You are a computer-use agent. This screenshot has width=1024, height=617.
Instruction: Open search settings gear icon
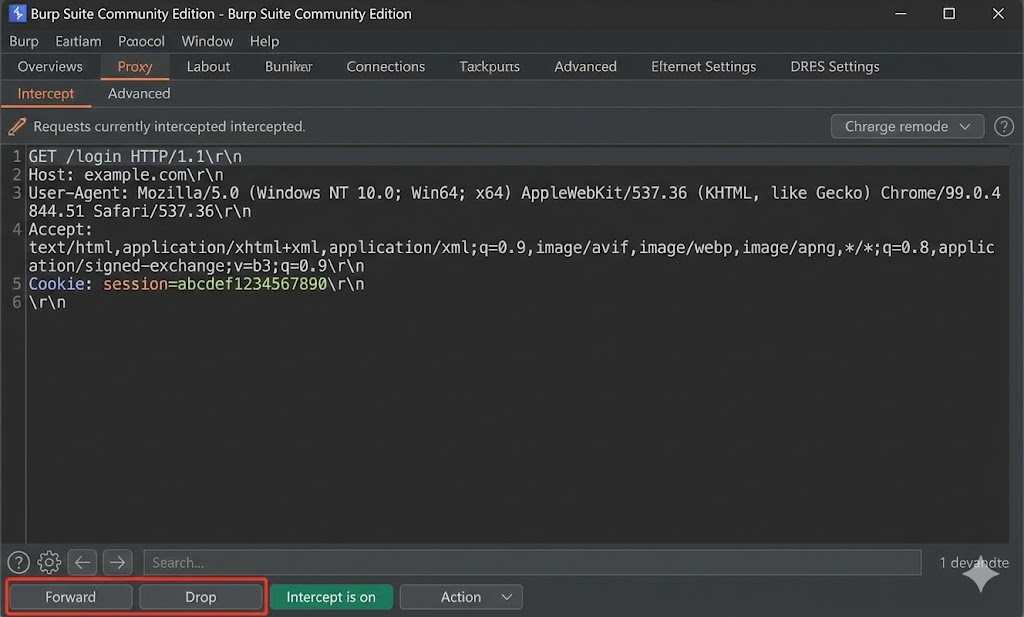click(49, 562)
